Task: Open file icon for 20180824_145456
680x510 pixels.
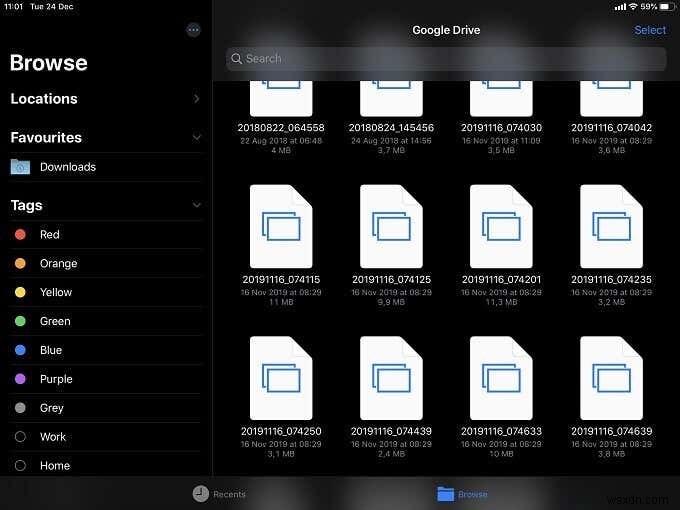Action: (x=391, y=98)
